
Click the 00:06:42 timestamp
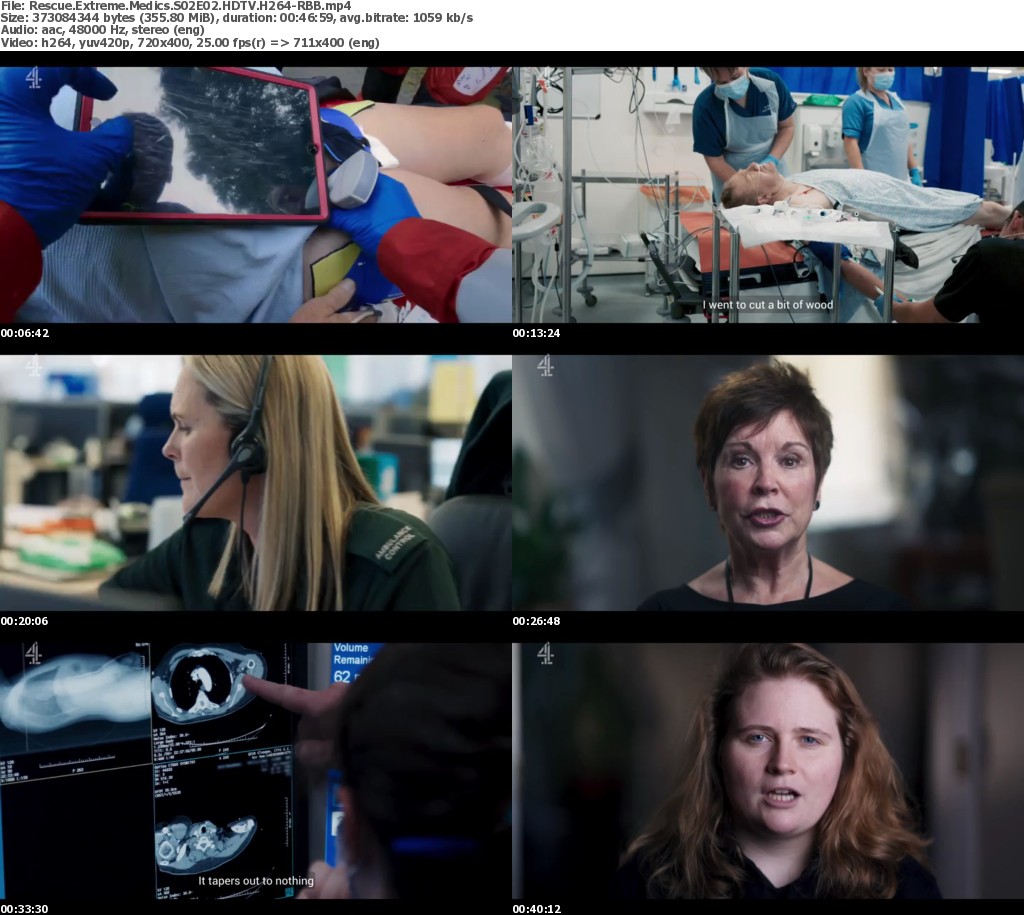(x=24, y=333)
